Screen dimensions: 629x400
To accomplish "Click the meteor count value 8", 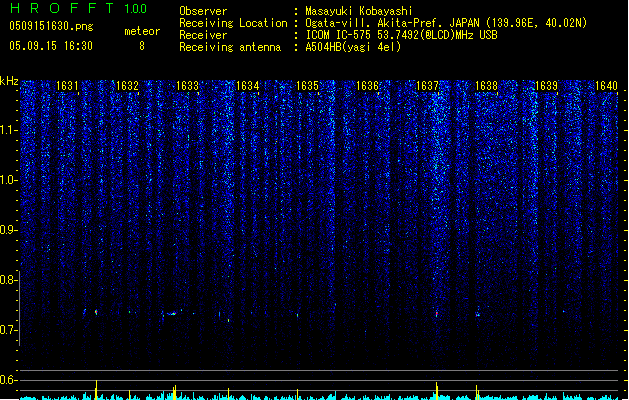I will pos(142,46).
